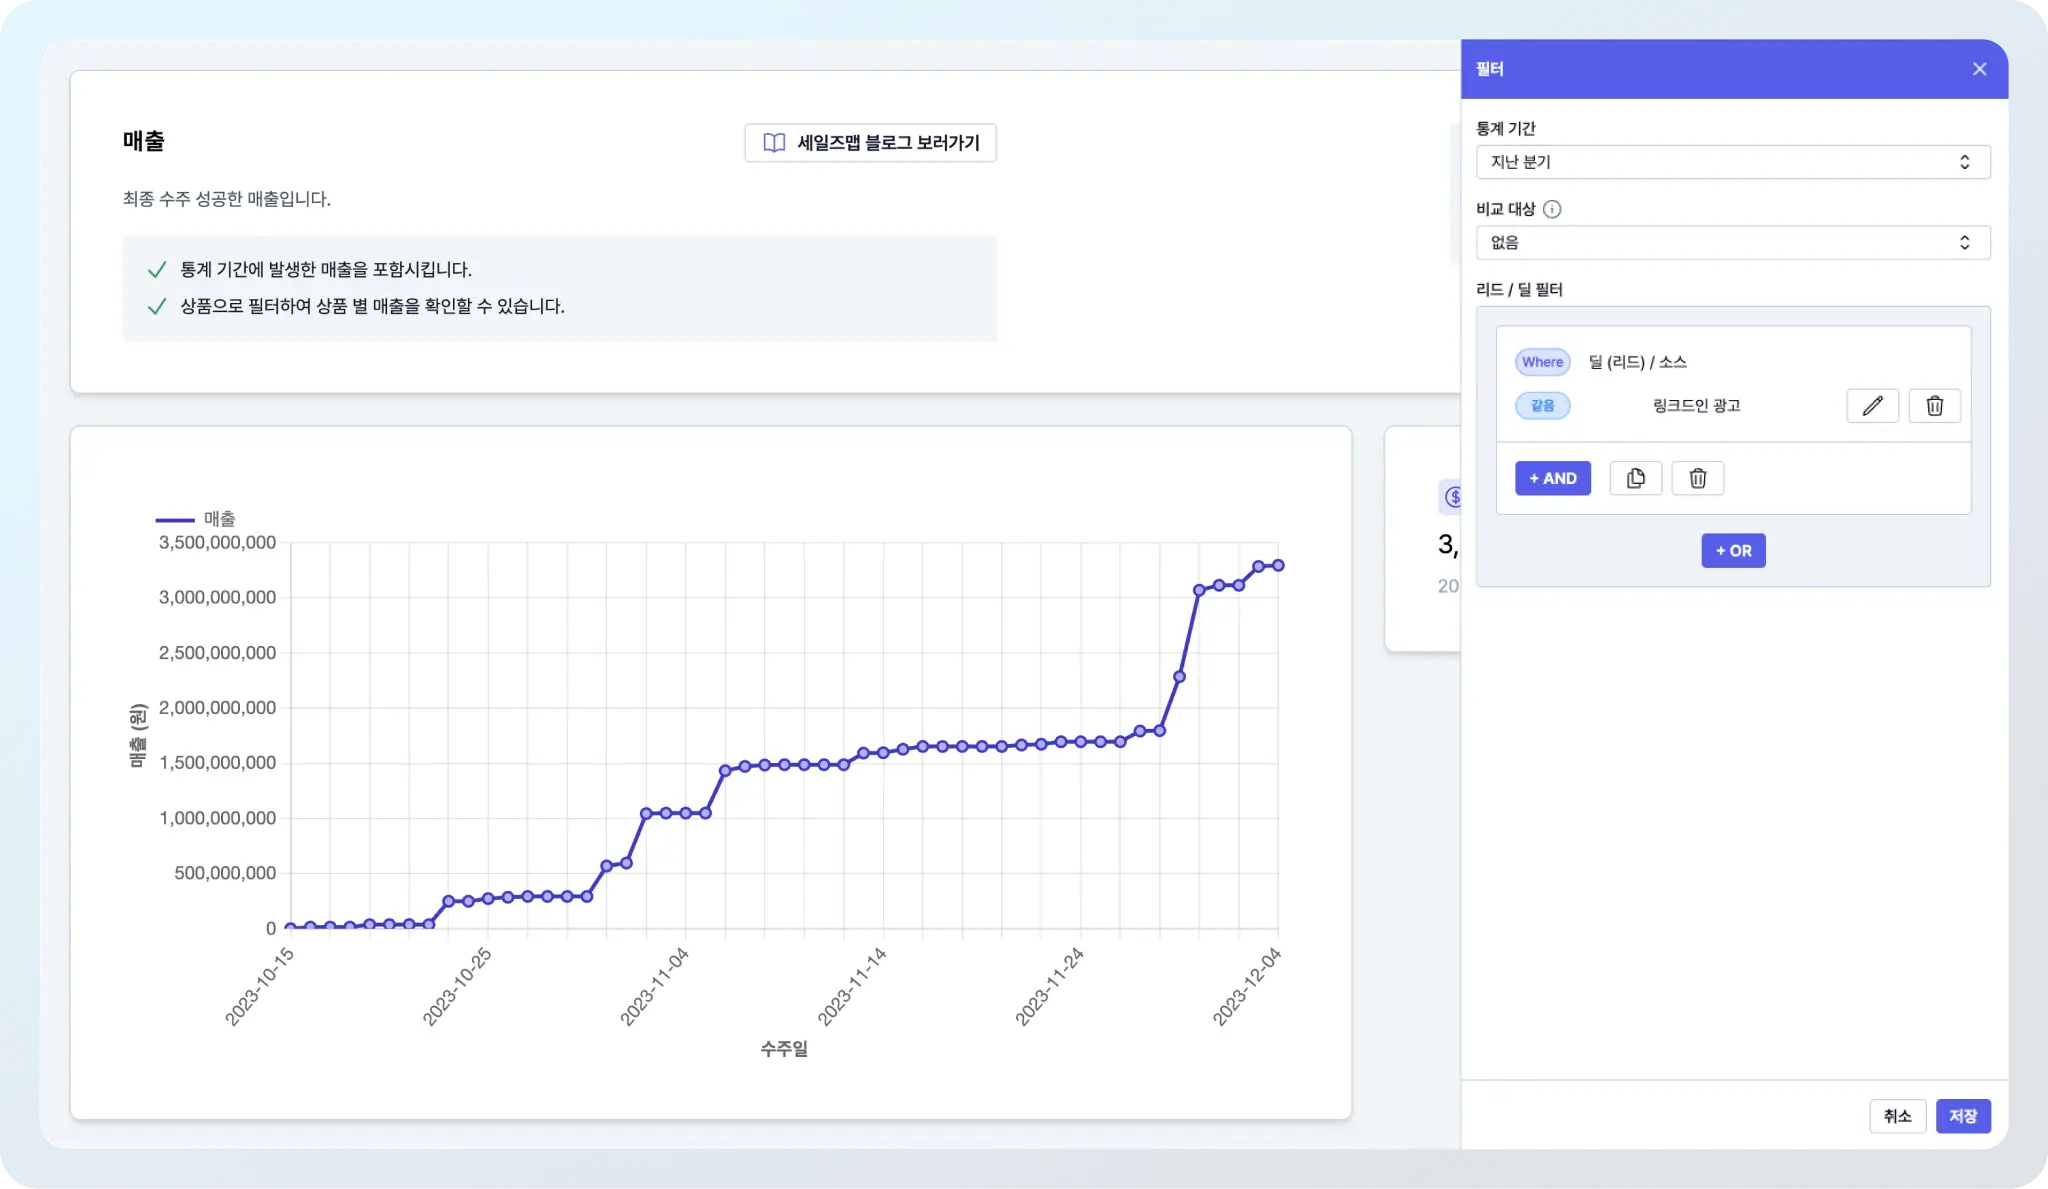Click the 링크드인 광고 filter value

pos(1696,405)
